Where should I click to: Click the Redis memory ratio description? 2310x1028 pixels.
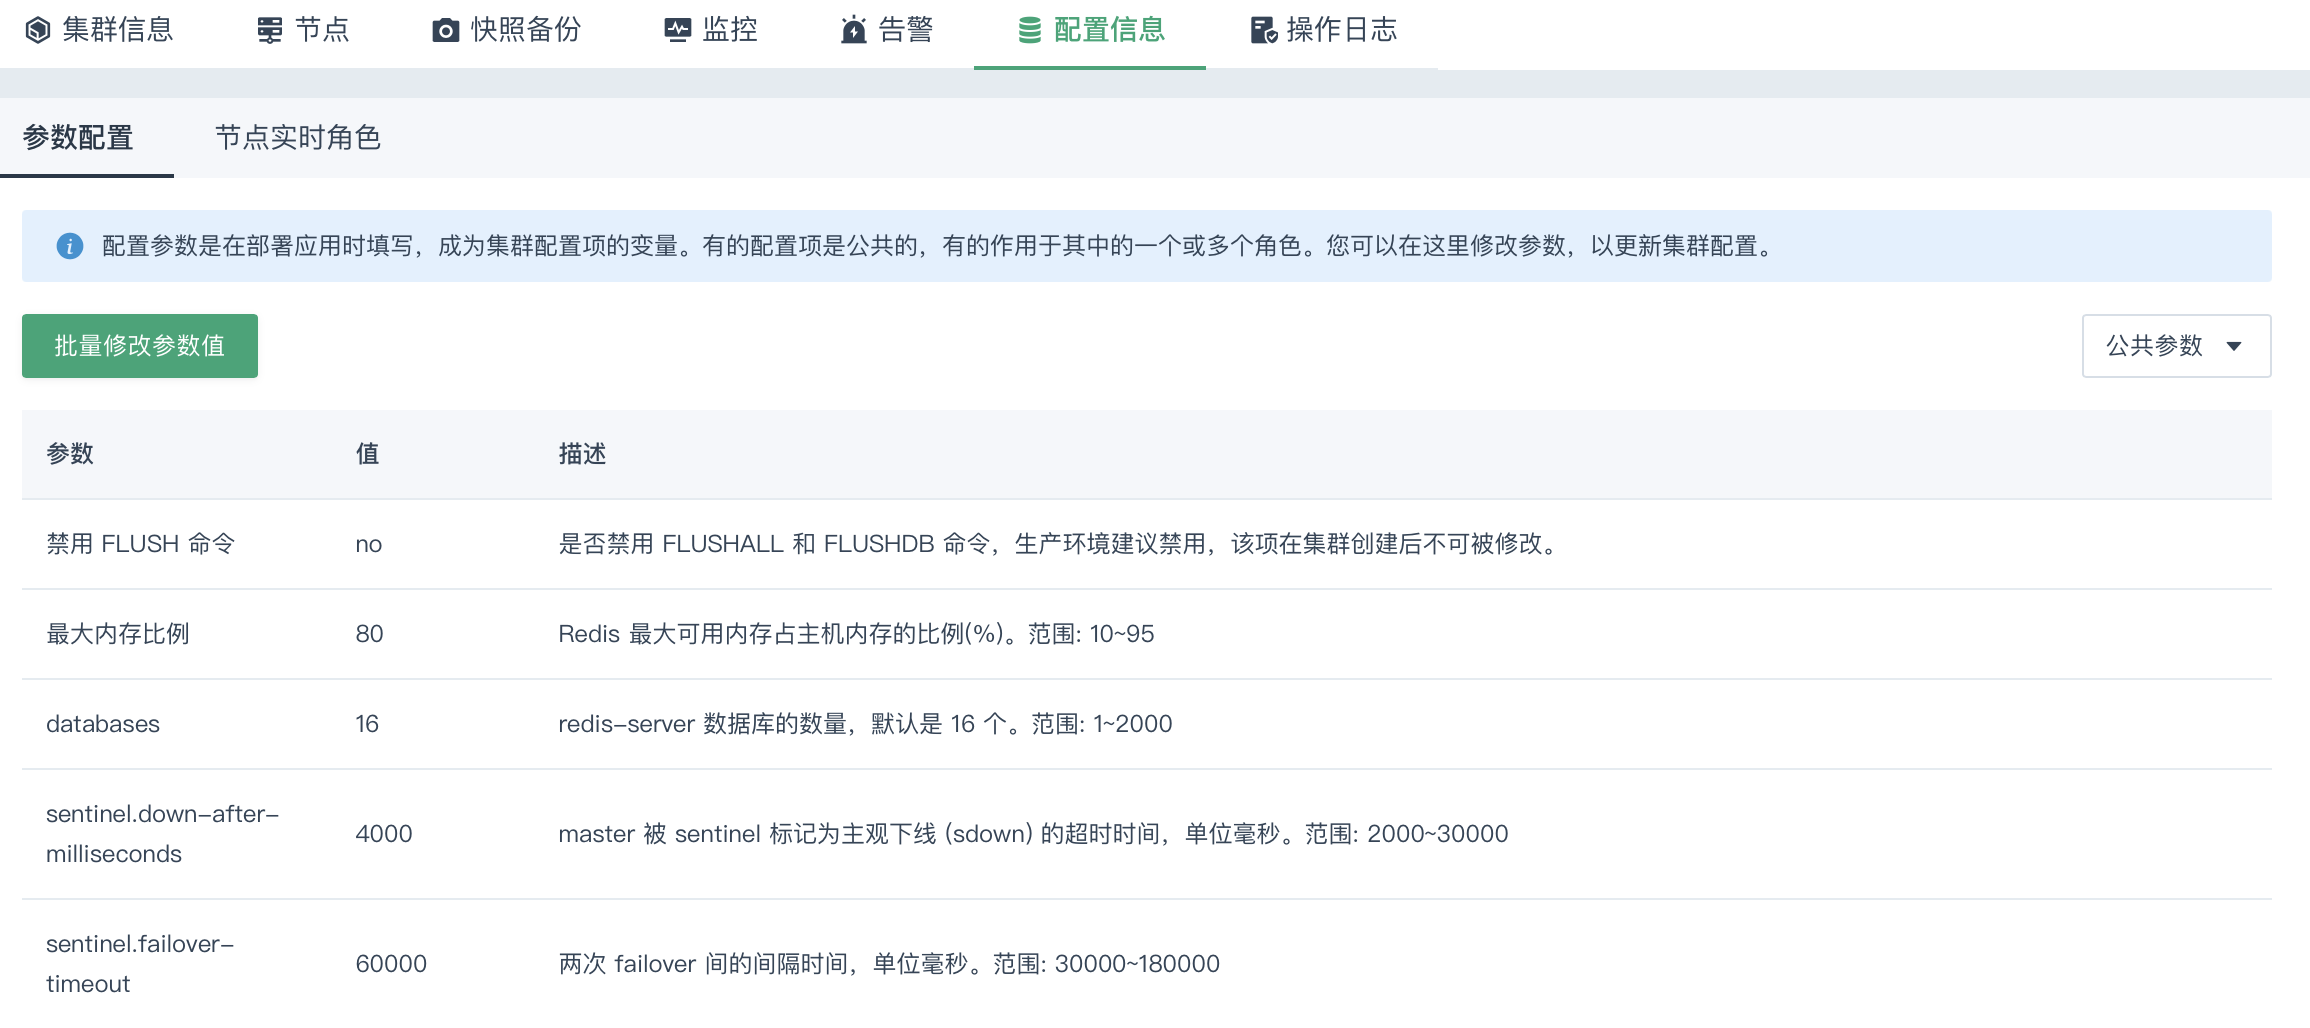[856, 634]
